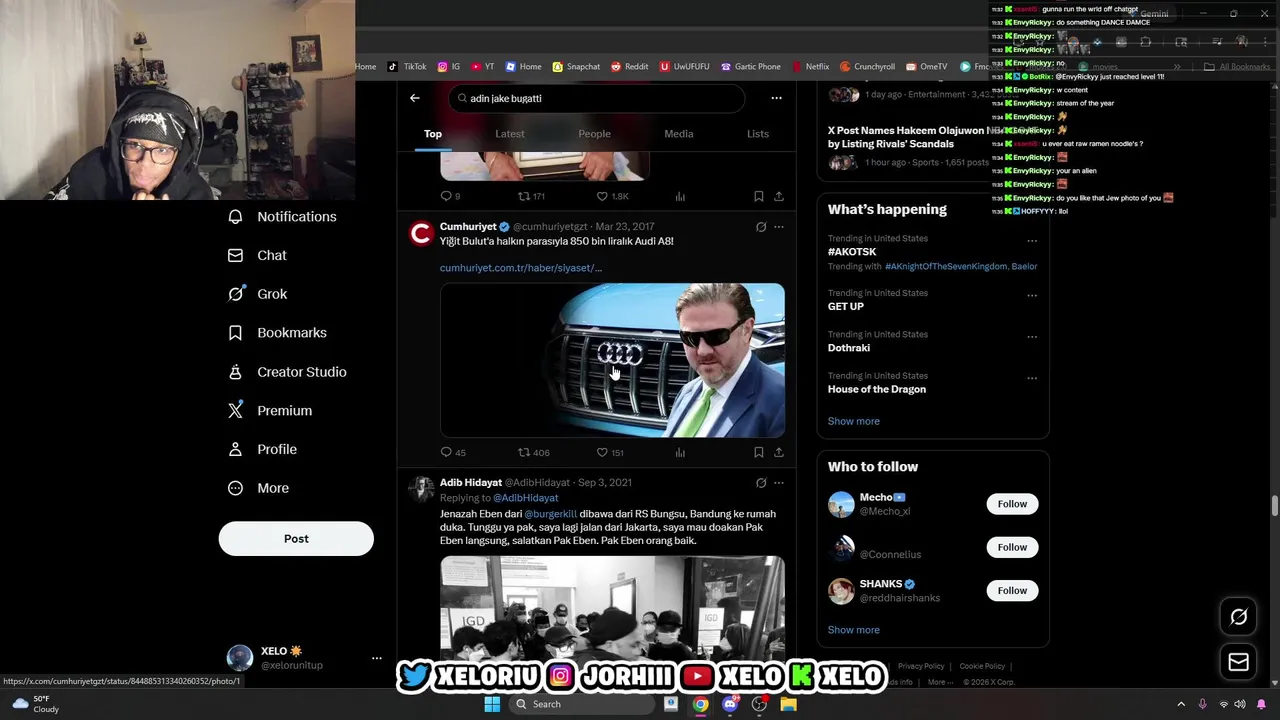Open the Grok floating button at bottom right
Image resolution: width=1280 pixels, height=720 pixels.
(1238, 617)
